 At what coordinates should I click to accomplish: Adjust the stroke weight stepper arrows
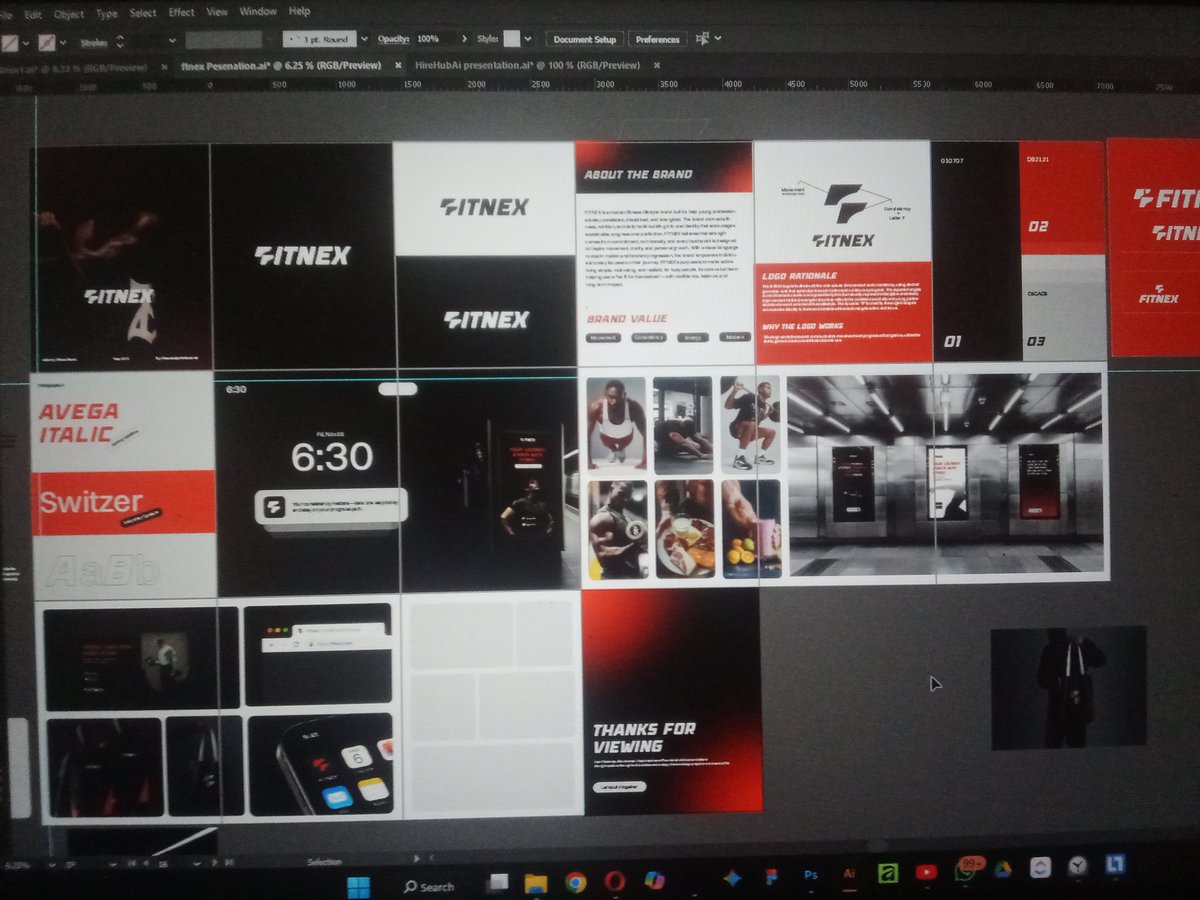click(x=120, y=42)
